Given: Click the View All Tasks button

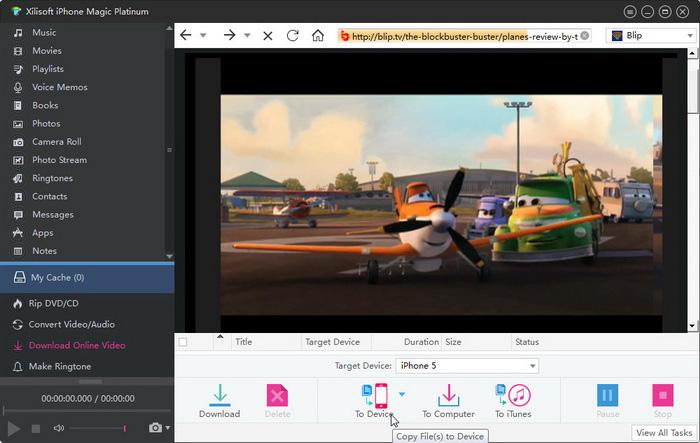Looking at the screenshot, I should (x=665, y=432).
